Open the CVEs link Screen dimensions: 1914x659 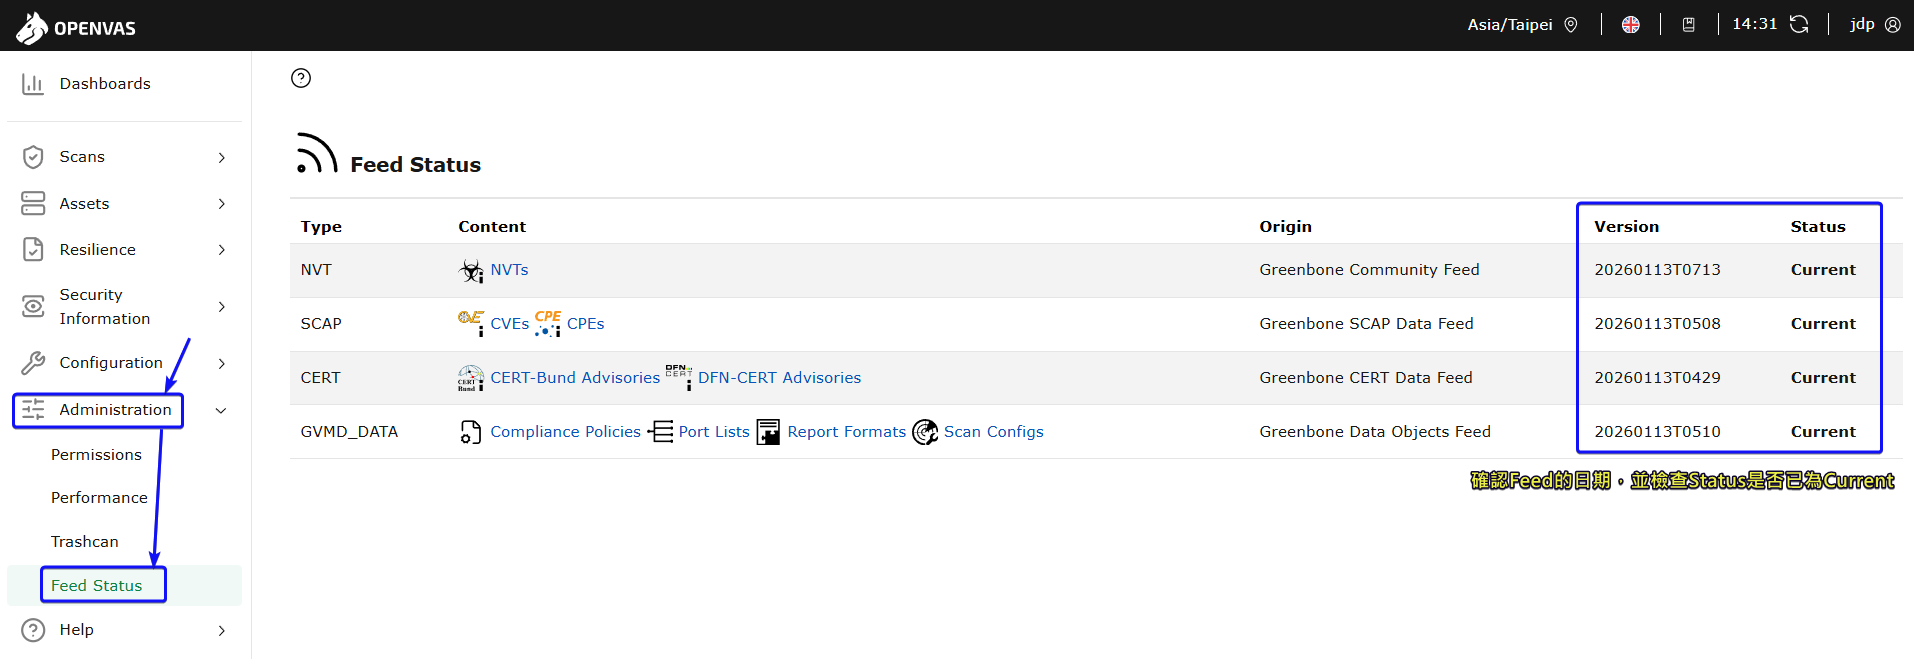coord(509,324)
